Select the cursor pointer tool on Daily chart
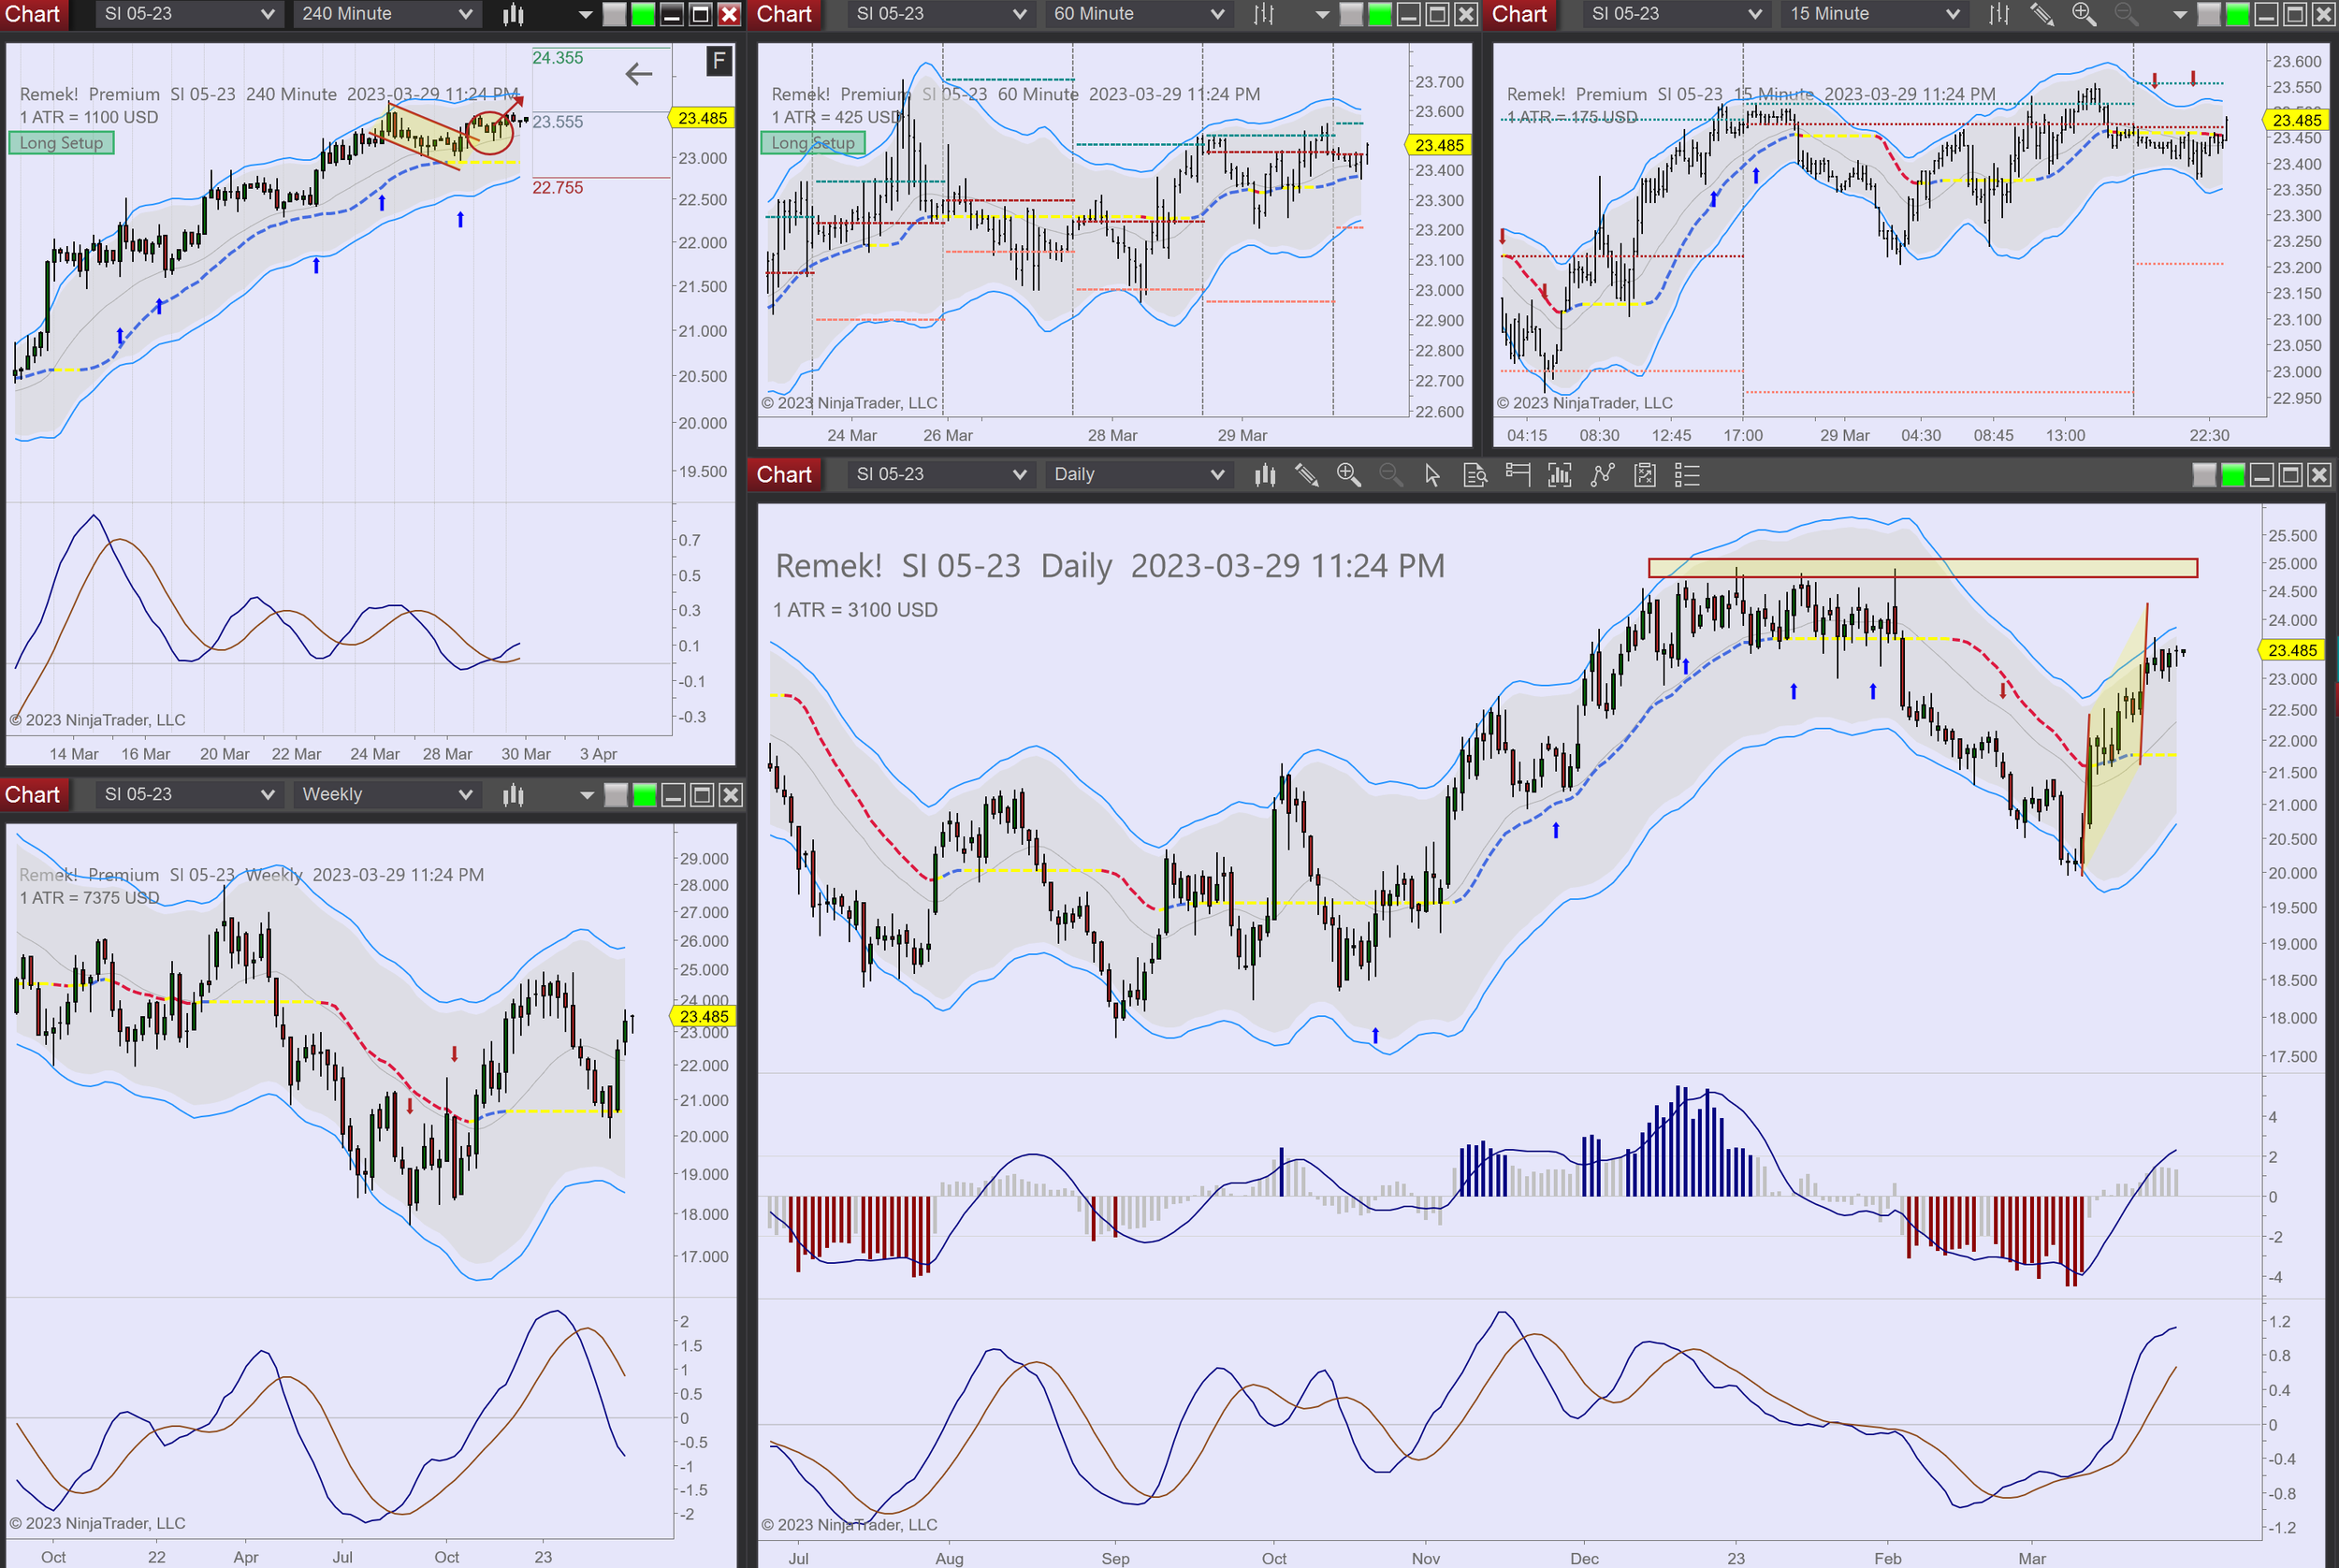This screenshot has width=2339, height=1568. point(1432,475)
